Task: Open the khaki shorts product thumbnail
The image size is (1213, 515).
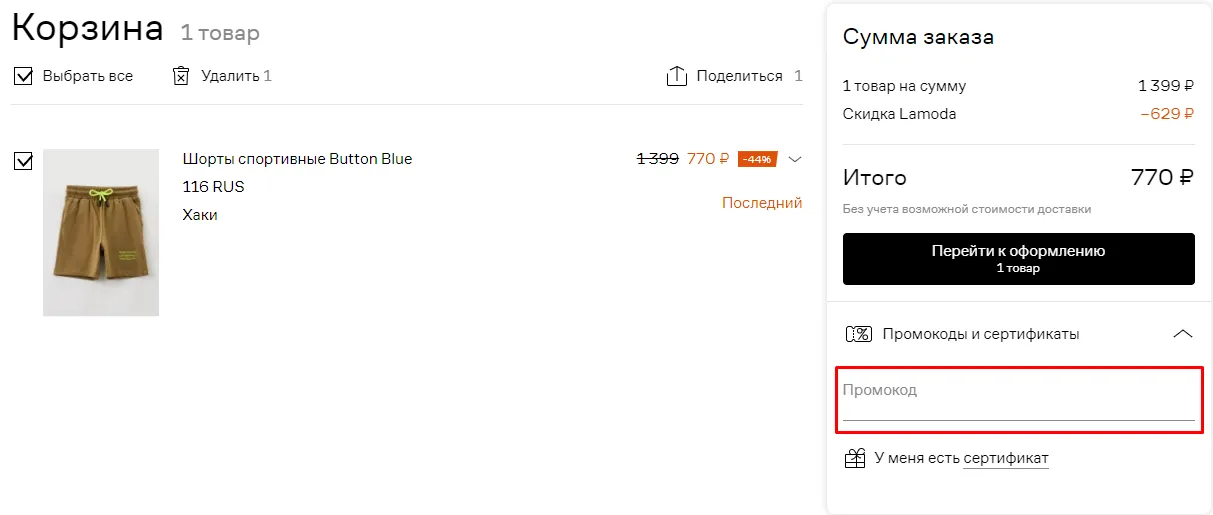Action: tap(101, 232)
